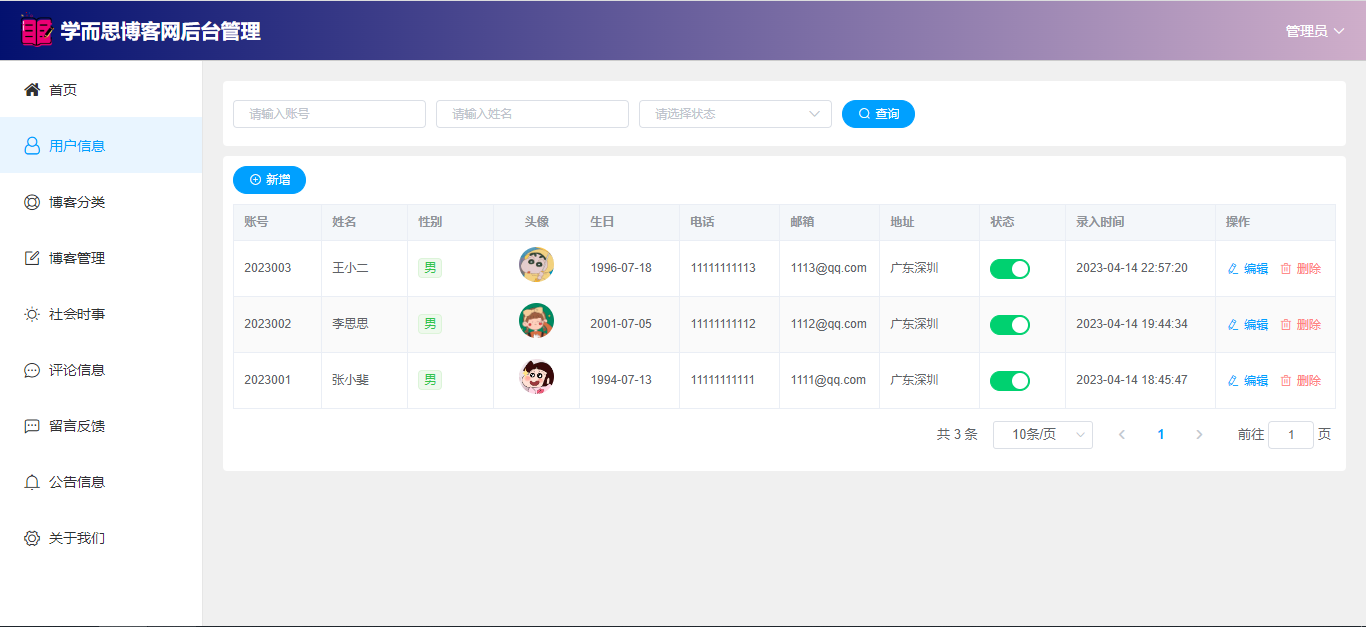The height and width of the screenshot is (627, 1366).
Task: Click the home icon beside 首页
Action: [x=32, y=90]
